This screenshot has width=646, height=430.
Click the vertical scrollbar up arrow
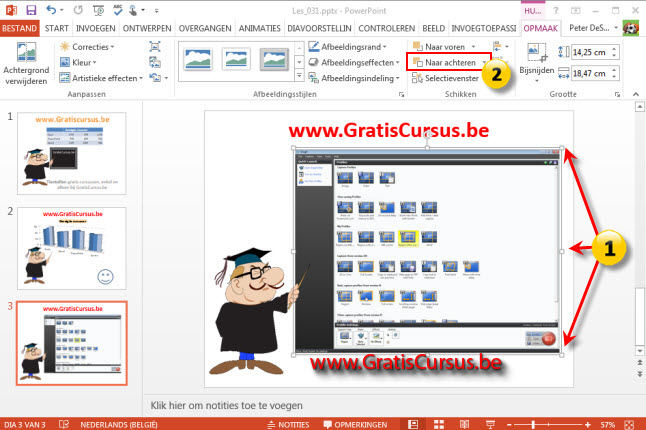coord(639,107)
